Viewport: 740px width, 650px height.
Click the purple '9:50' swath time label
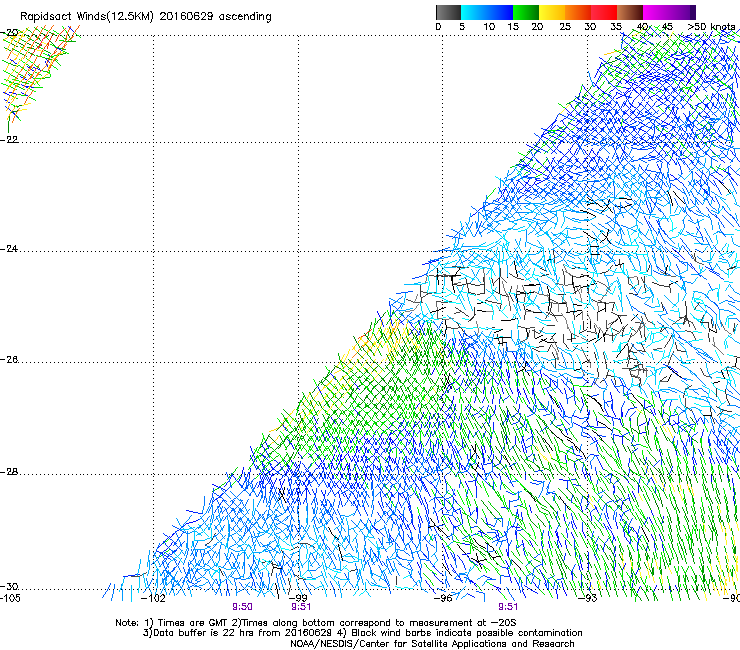[x=242, y=607]
